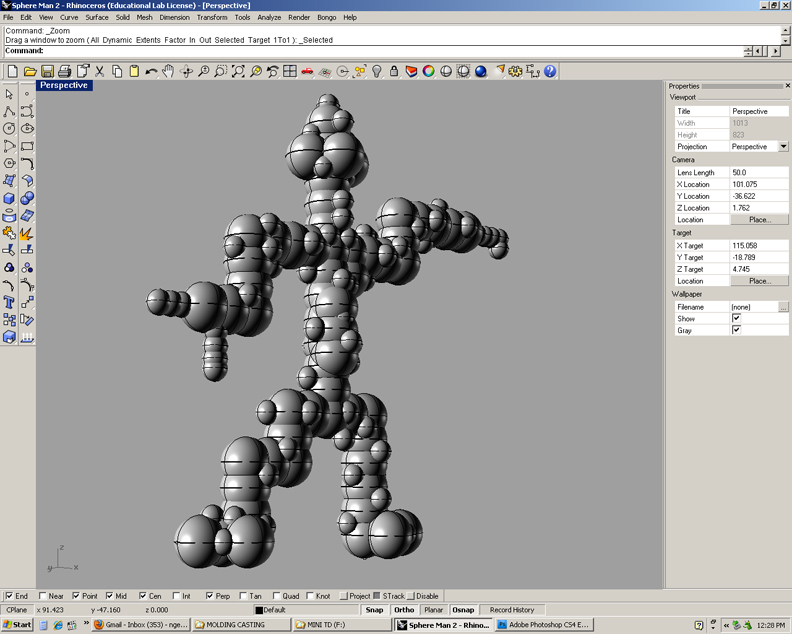Click the Place button for Camera location
Image resolution: width=792 pixels, height=634 pixels.
(759, 220)
